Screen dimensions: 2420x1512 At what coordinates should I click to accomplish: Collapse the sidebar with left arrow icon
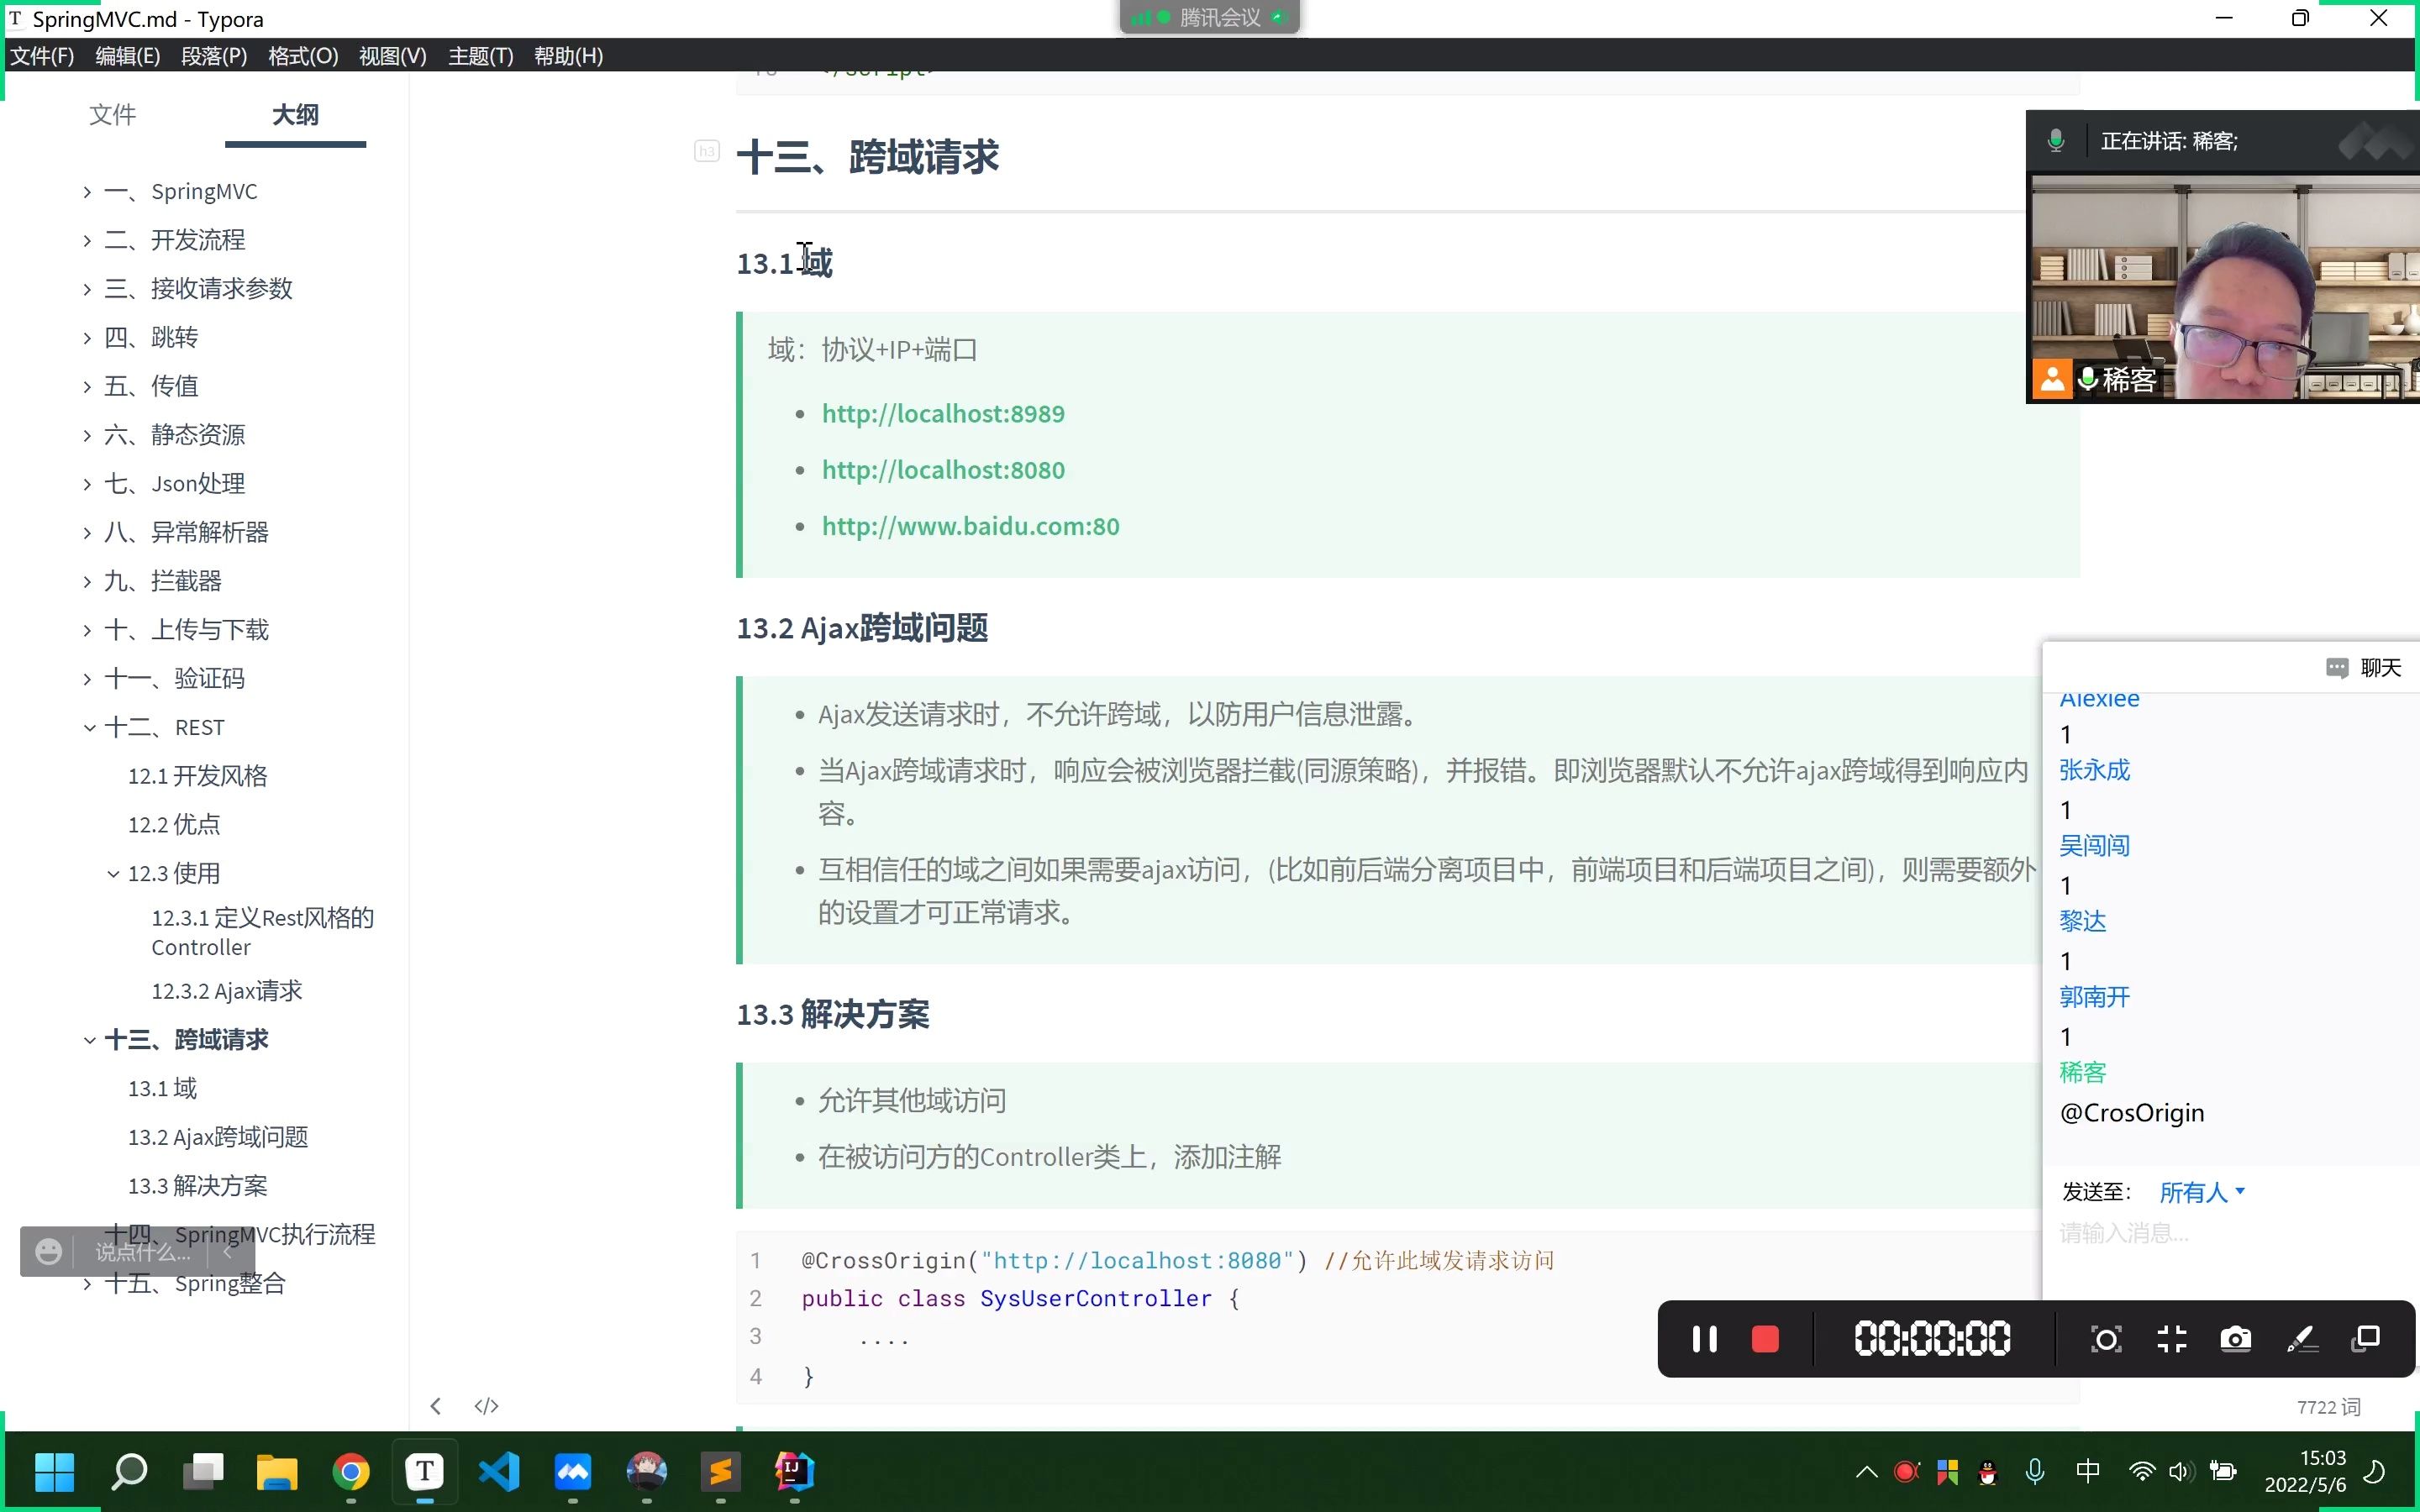(x=435, y=1406)
